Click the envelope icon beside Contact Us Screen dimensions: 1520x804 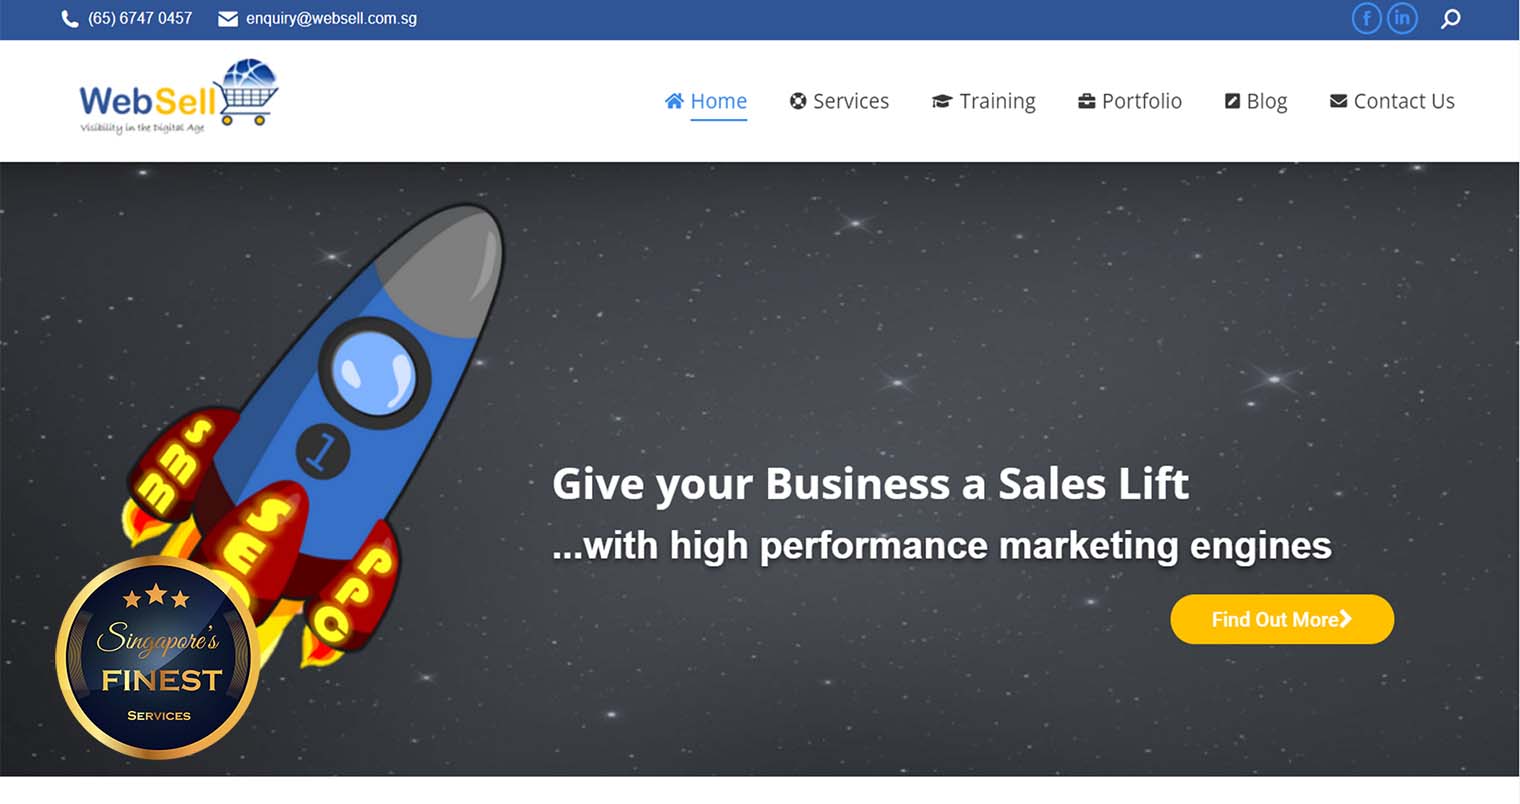pyautogui.click(x=1338, y=100)
